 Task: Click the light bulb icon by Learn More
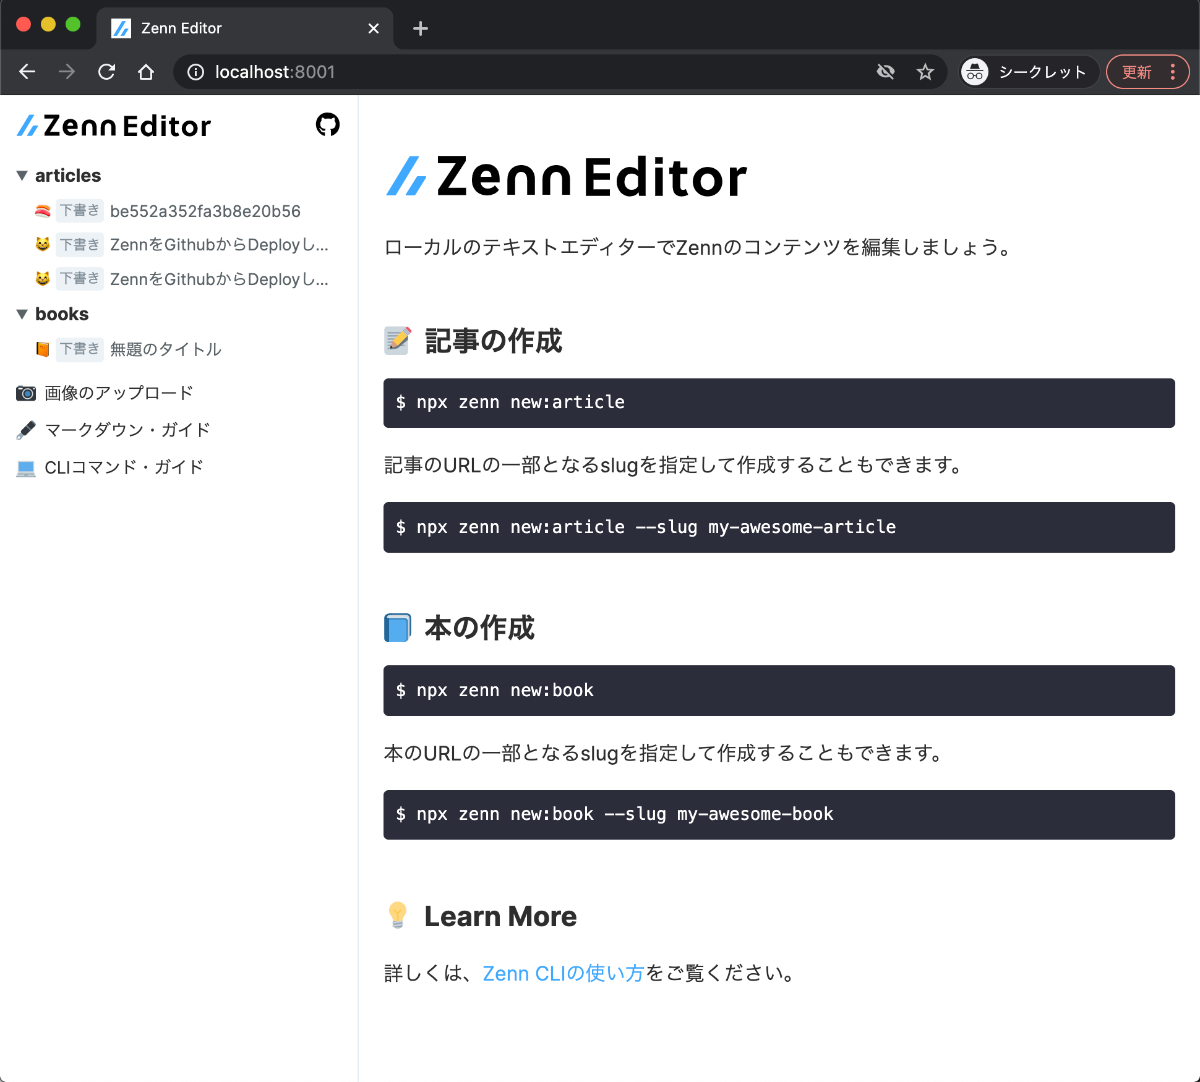point(398,915)
